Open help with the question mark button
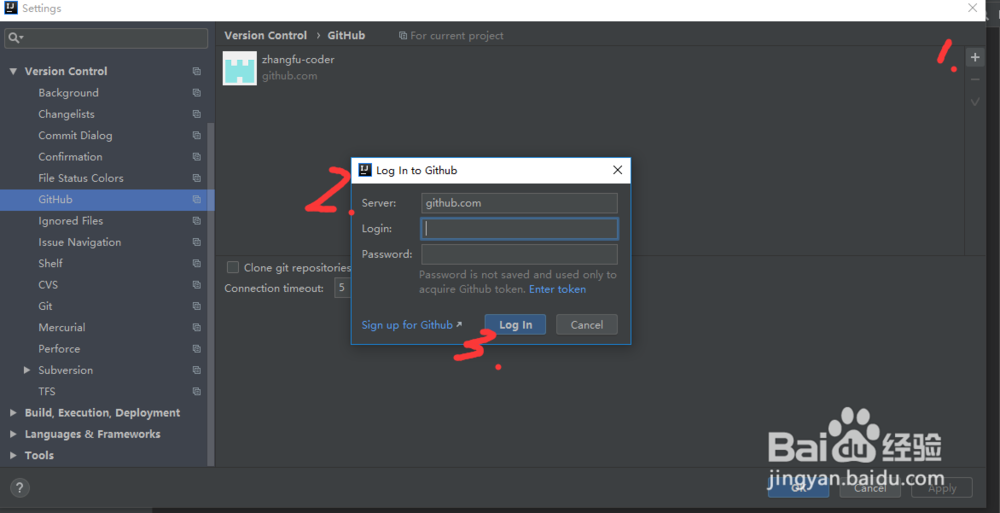1000x513 pixels. [19, 488]
